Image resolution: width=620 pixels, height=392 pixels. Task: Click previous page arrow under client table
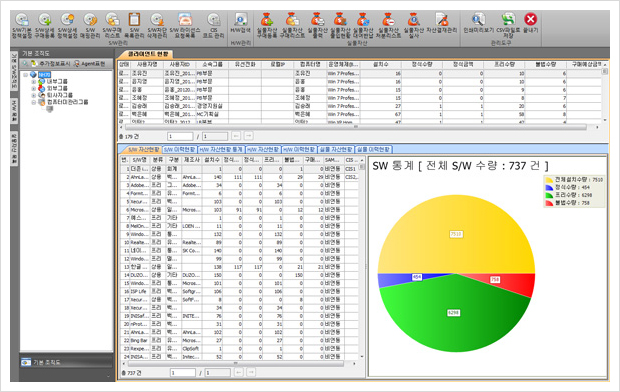tap(236, 136)
